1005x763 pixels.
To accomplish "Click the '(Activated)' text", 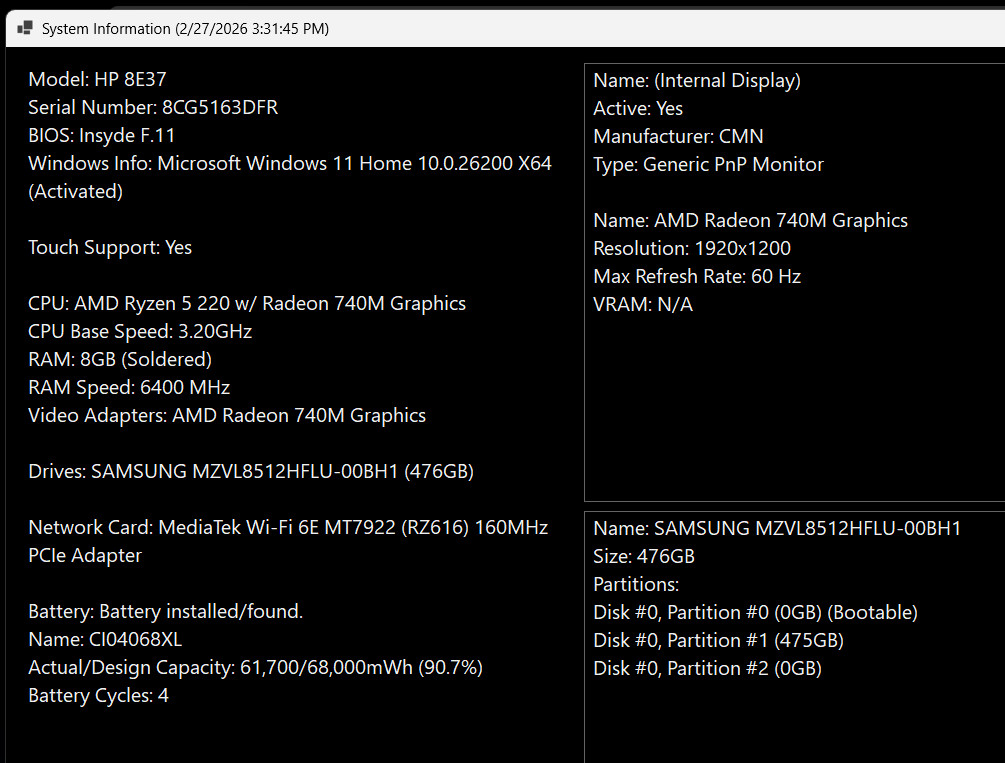I will coord(76,191).
